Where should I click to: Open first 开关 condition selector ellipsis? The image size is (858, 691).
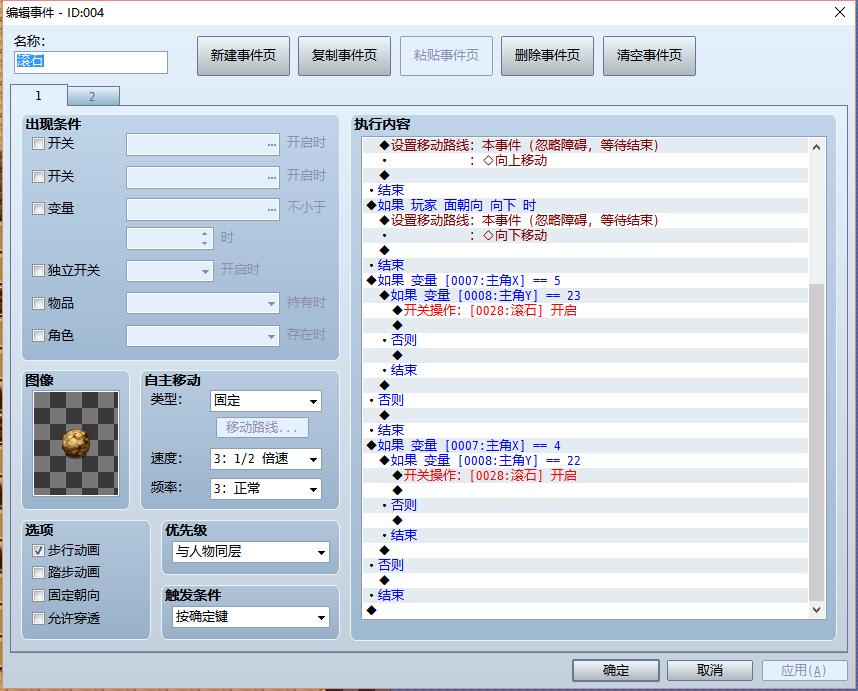(272, 145)
